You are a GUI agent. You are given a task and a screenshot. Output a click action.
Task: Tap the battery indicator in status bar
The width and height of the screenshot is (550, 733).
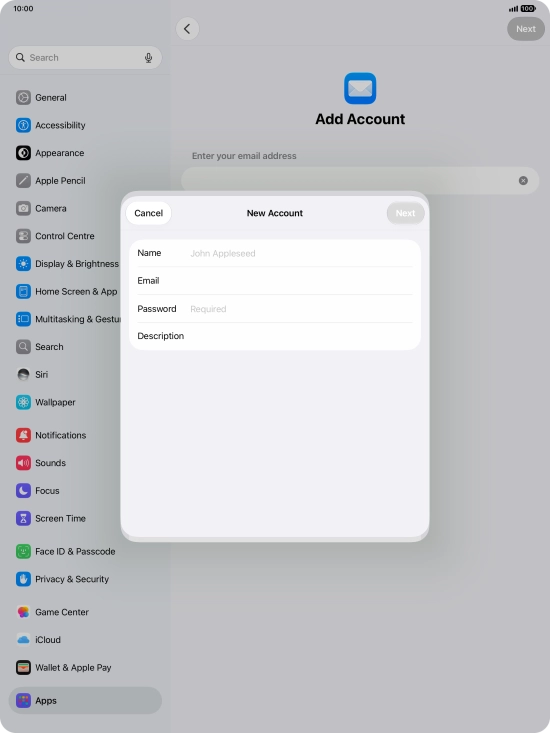528,8
